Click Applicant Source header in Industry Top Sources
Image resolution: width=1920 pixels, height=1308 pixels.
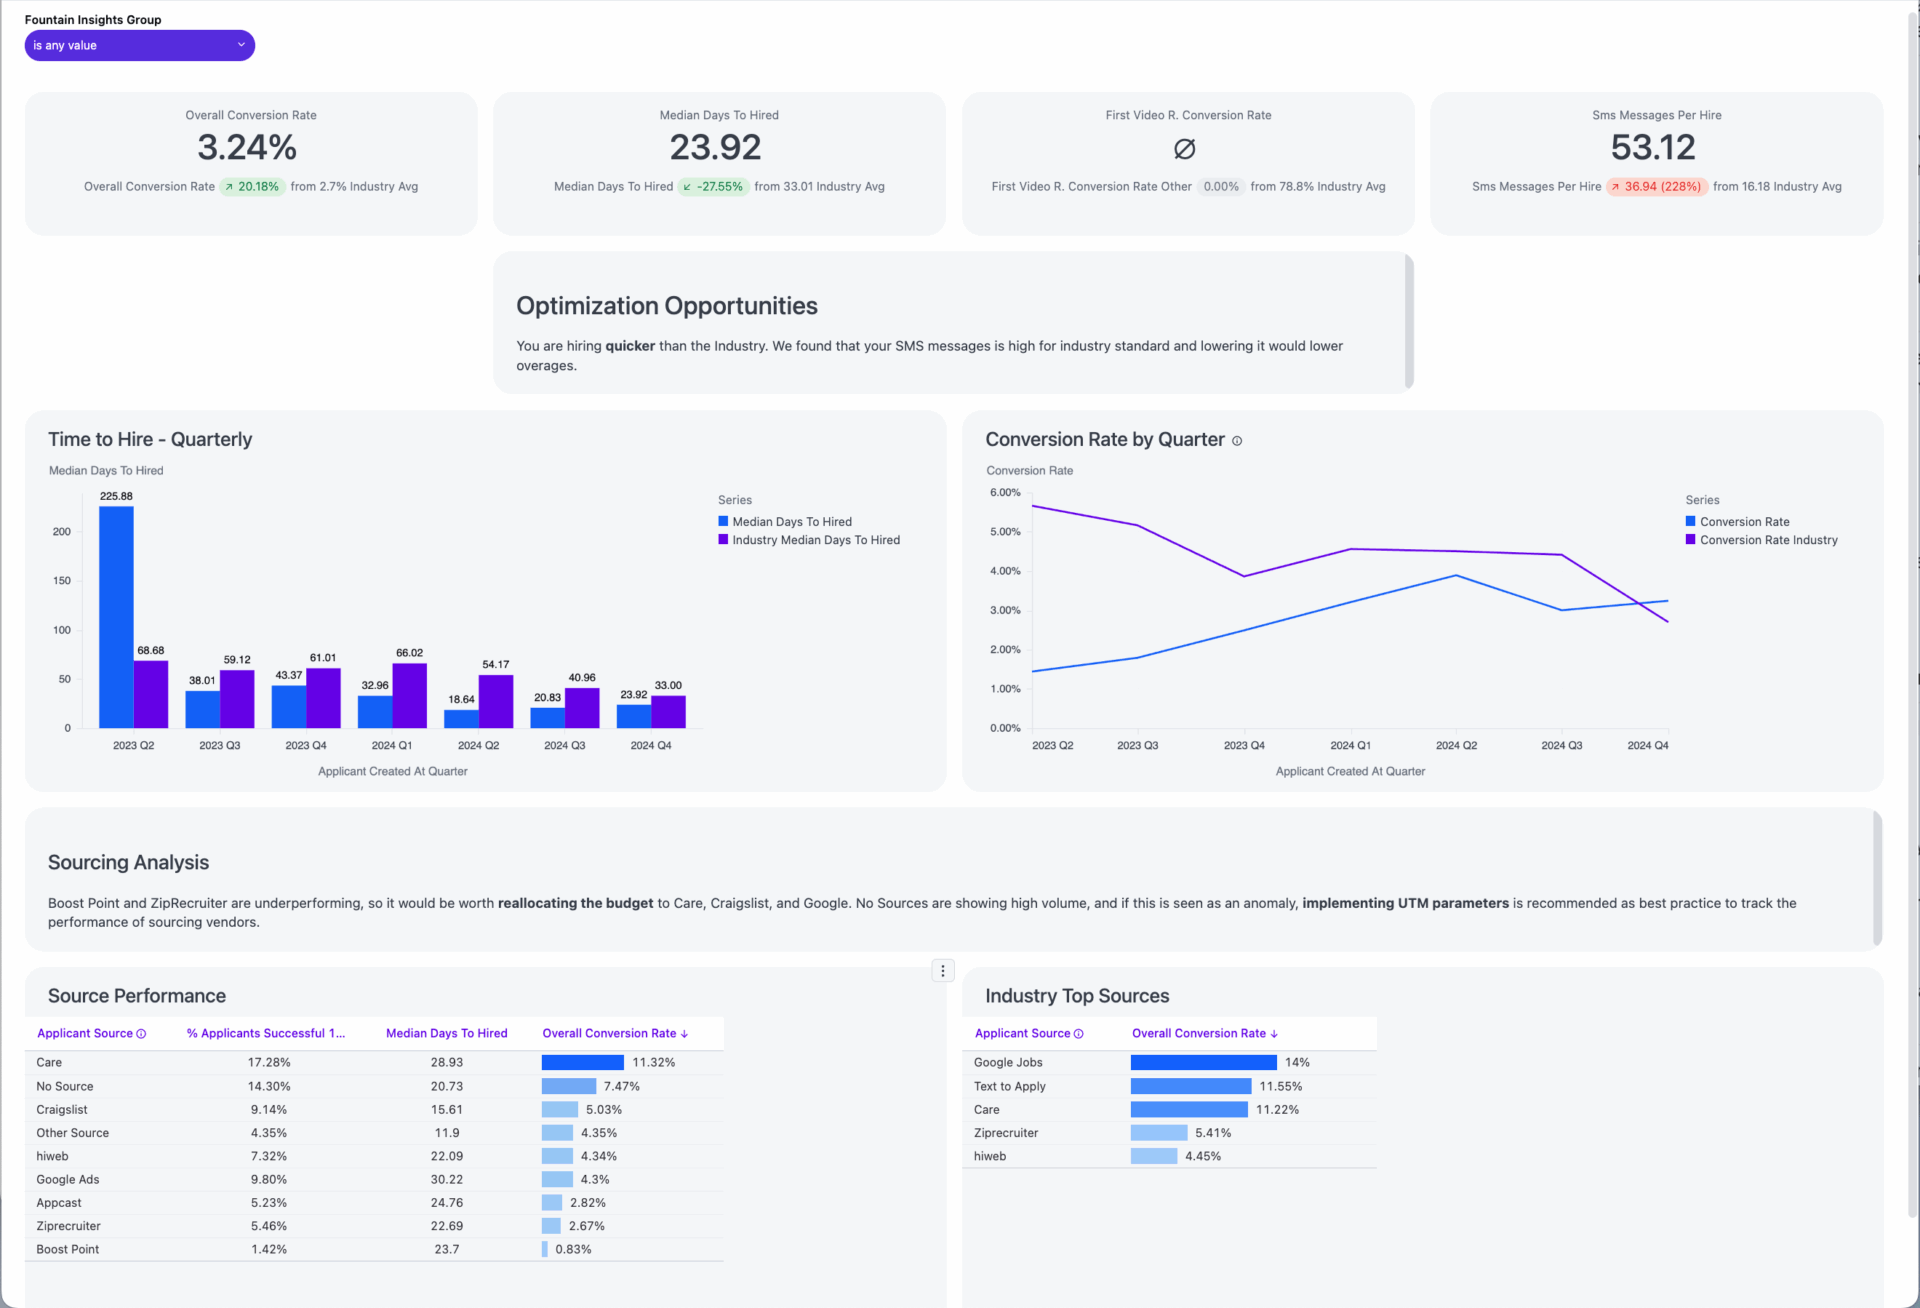pos(1021,1033)
